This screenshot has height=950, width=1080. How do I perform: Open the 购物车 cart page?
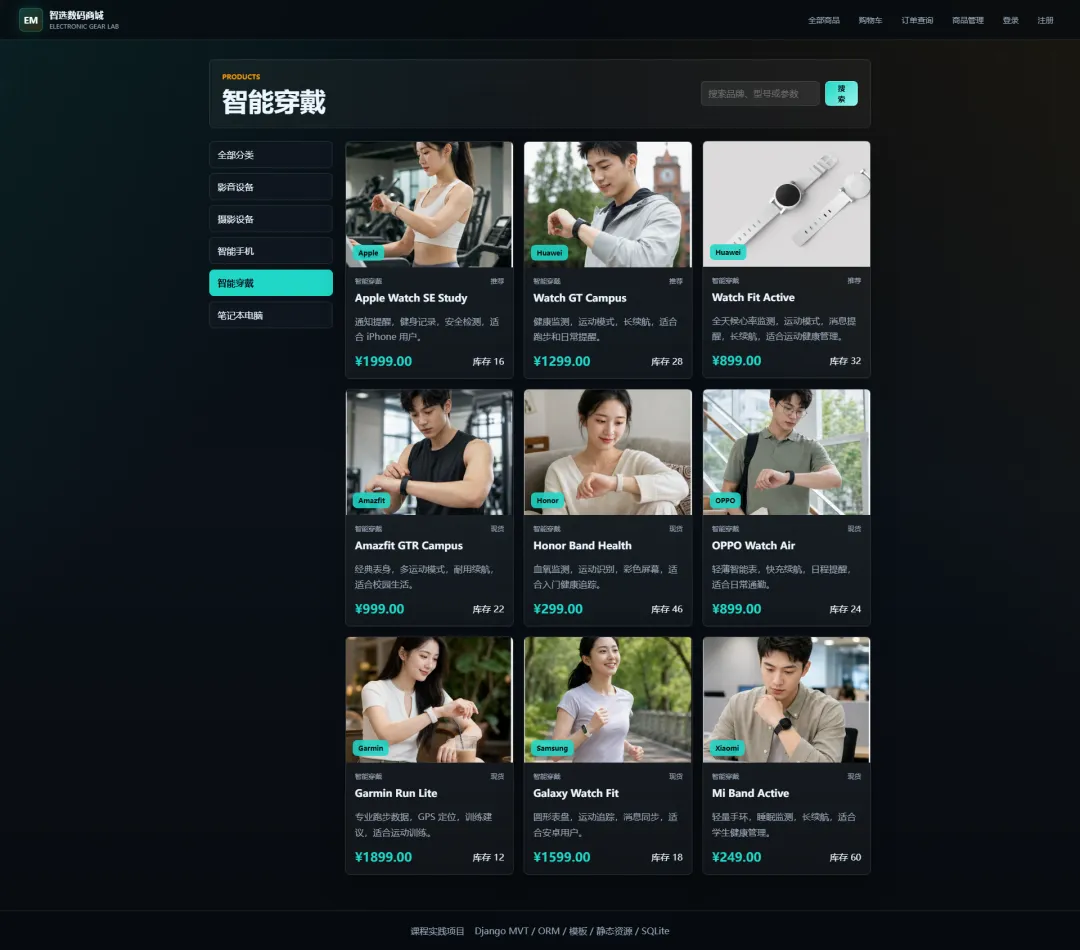point(870,21)
